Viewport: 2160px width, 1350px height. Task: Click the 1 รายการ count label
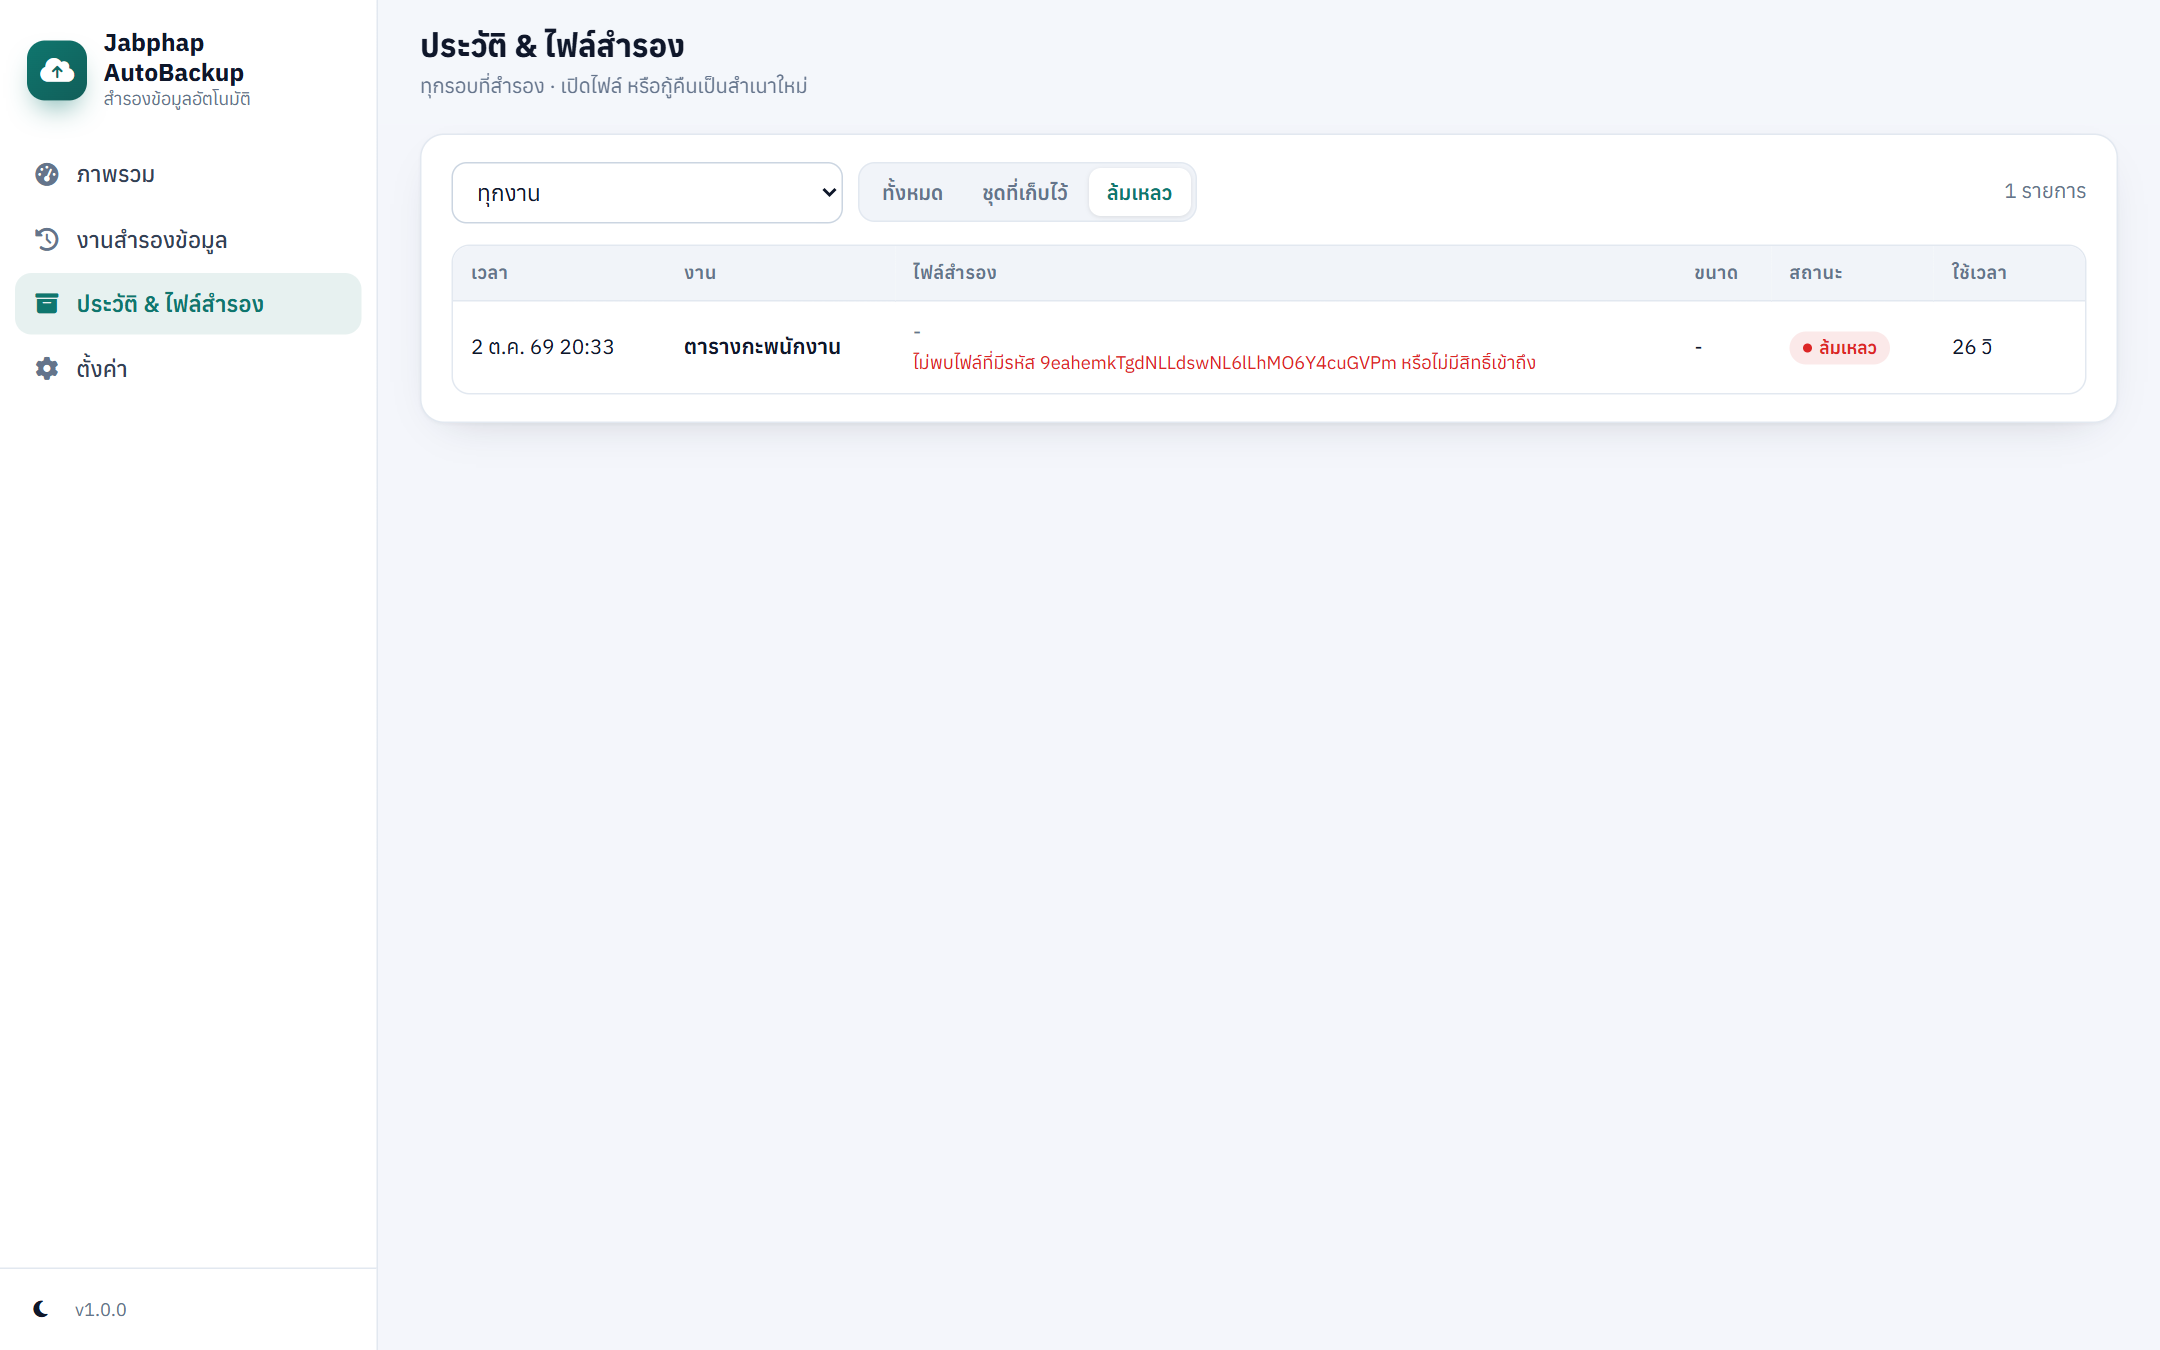pos(2044,191)
